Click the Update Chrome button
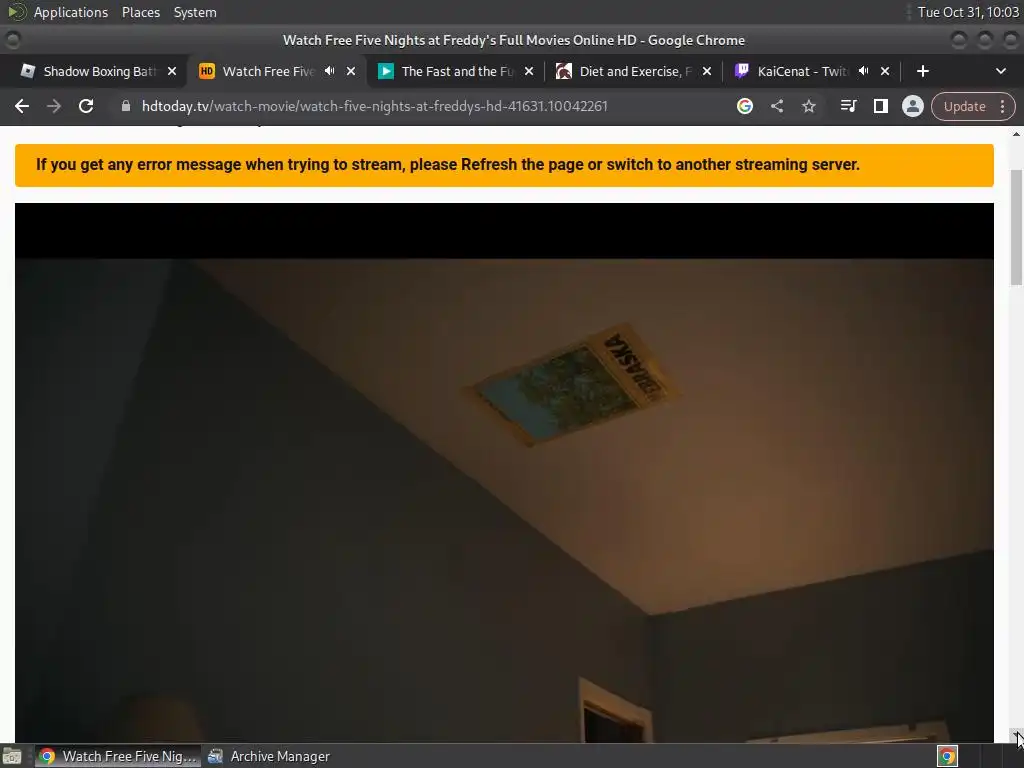 [x=964, y=106]
